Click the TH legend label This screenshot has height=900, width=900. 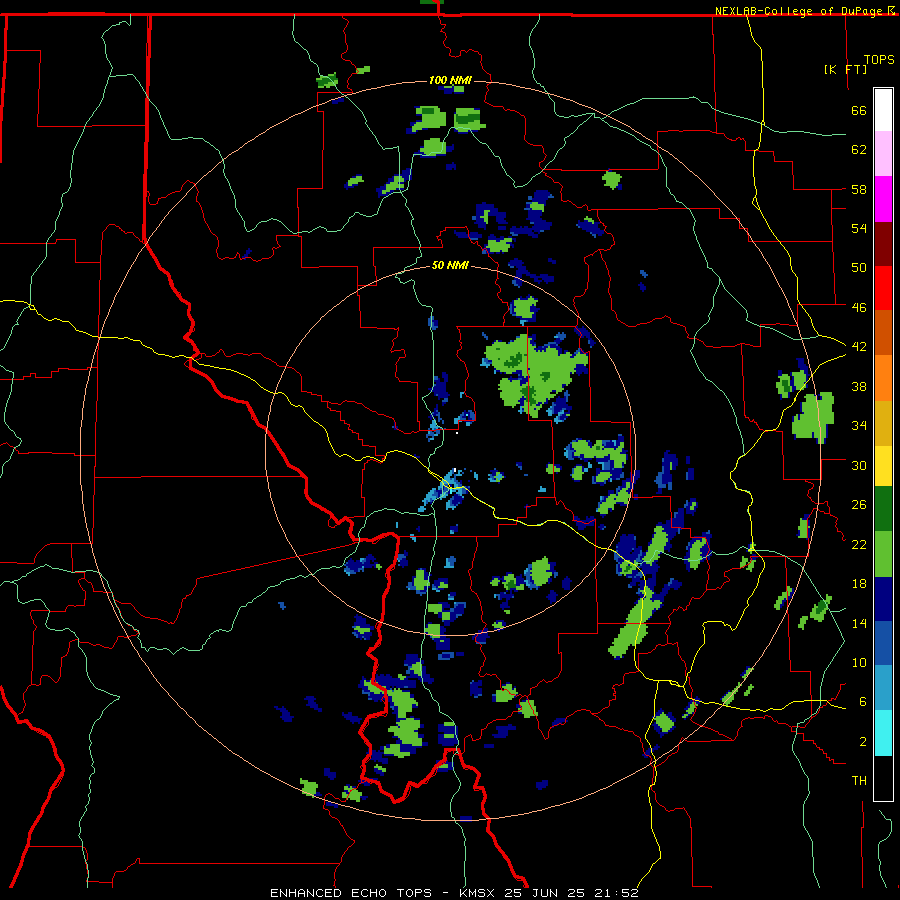(x=859, y=781)
